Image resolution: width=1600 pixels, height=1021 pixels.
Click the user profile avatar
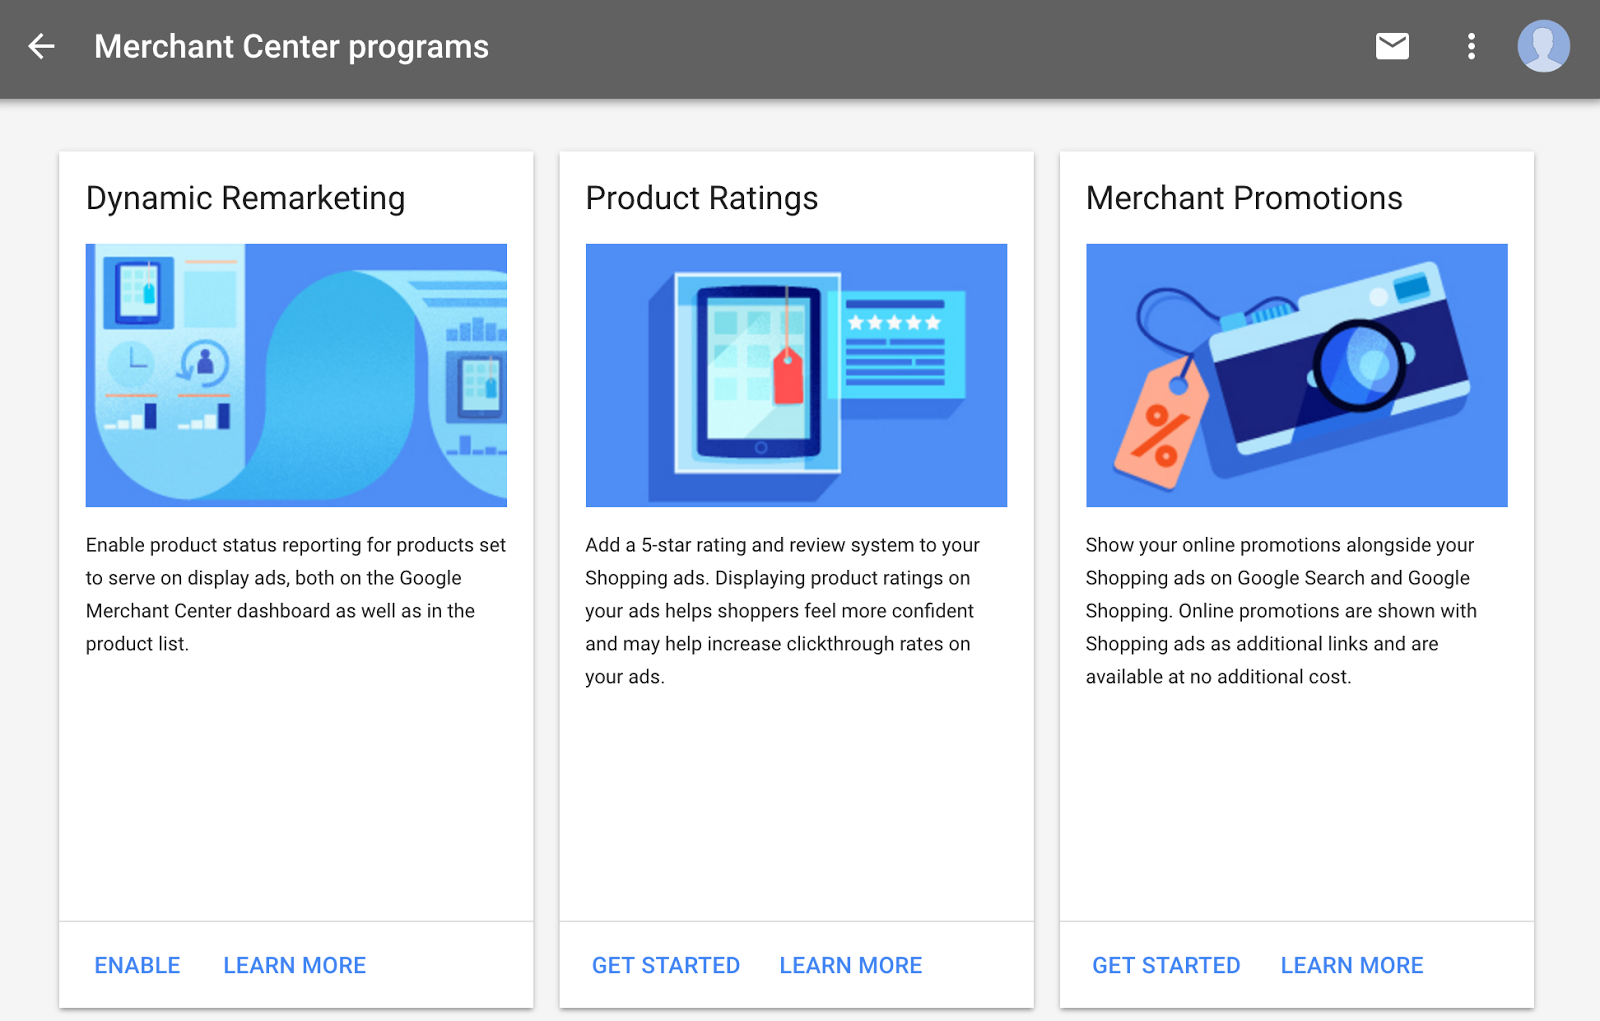pos(1543,46)
